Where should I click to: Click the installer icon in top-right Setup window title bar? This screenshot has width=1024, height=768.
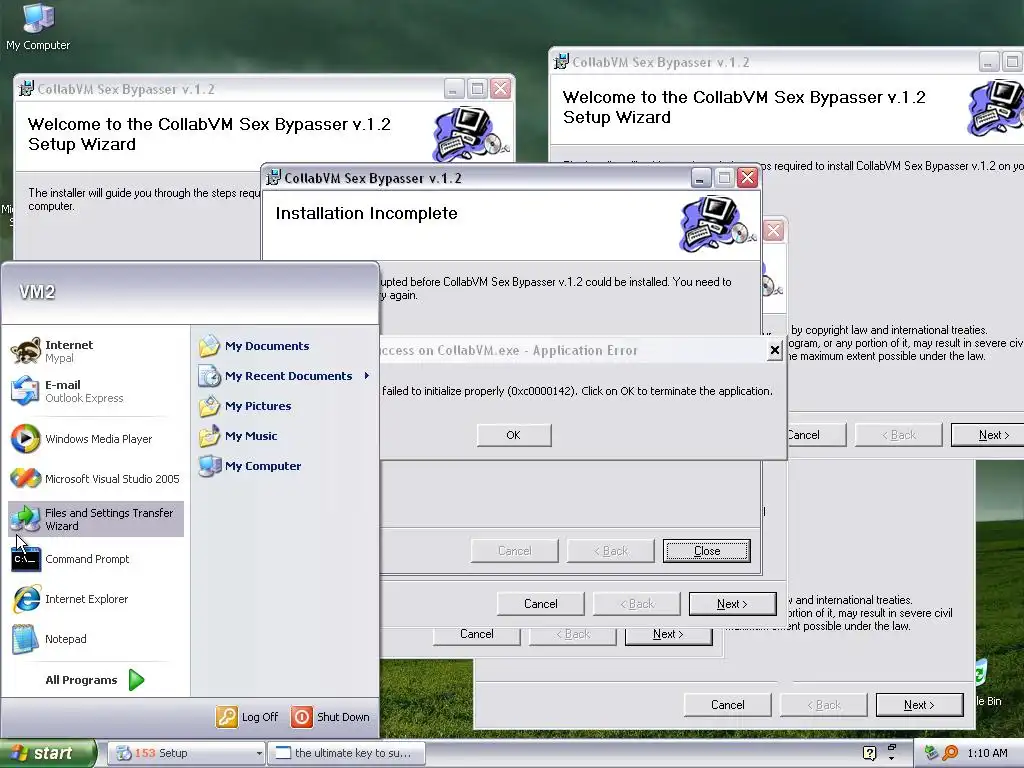tap(561, 62)
